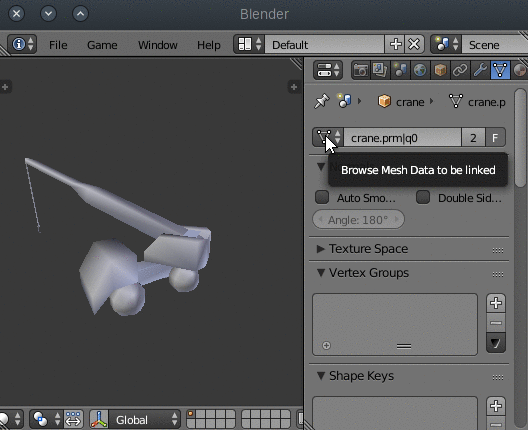This screenshot has height=430, width=528.
Task: Click the user count 2 button
Action: pyautogui.click(x=473, y=137)
